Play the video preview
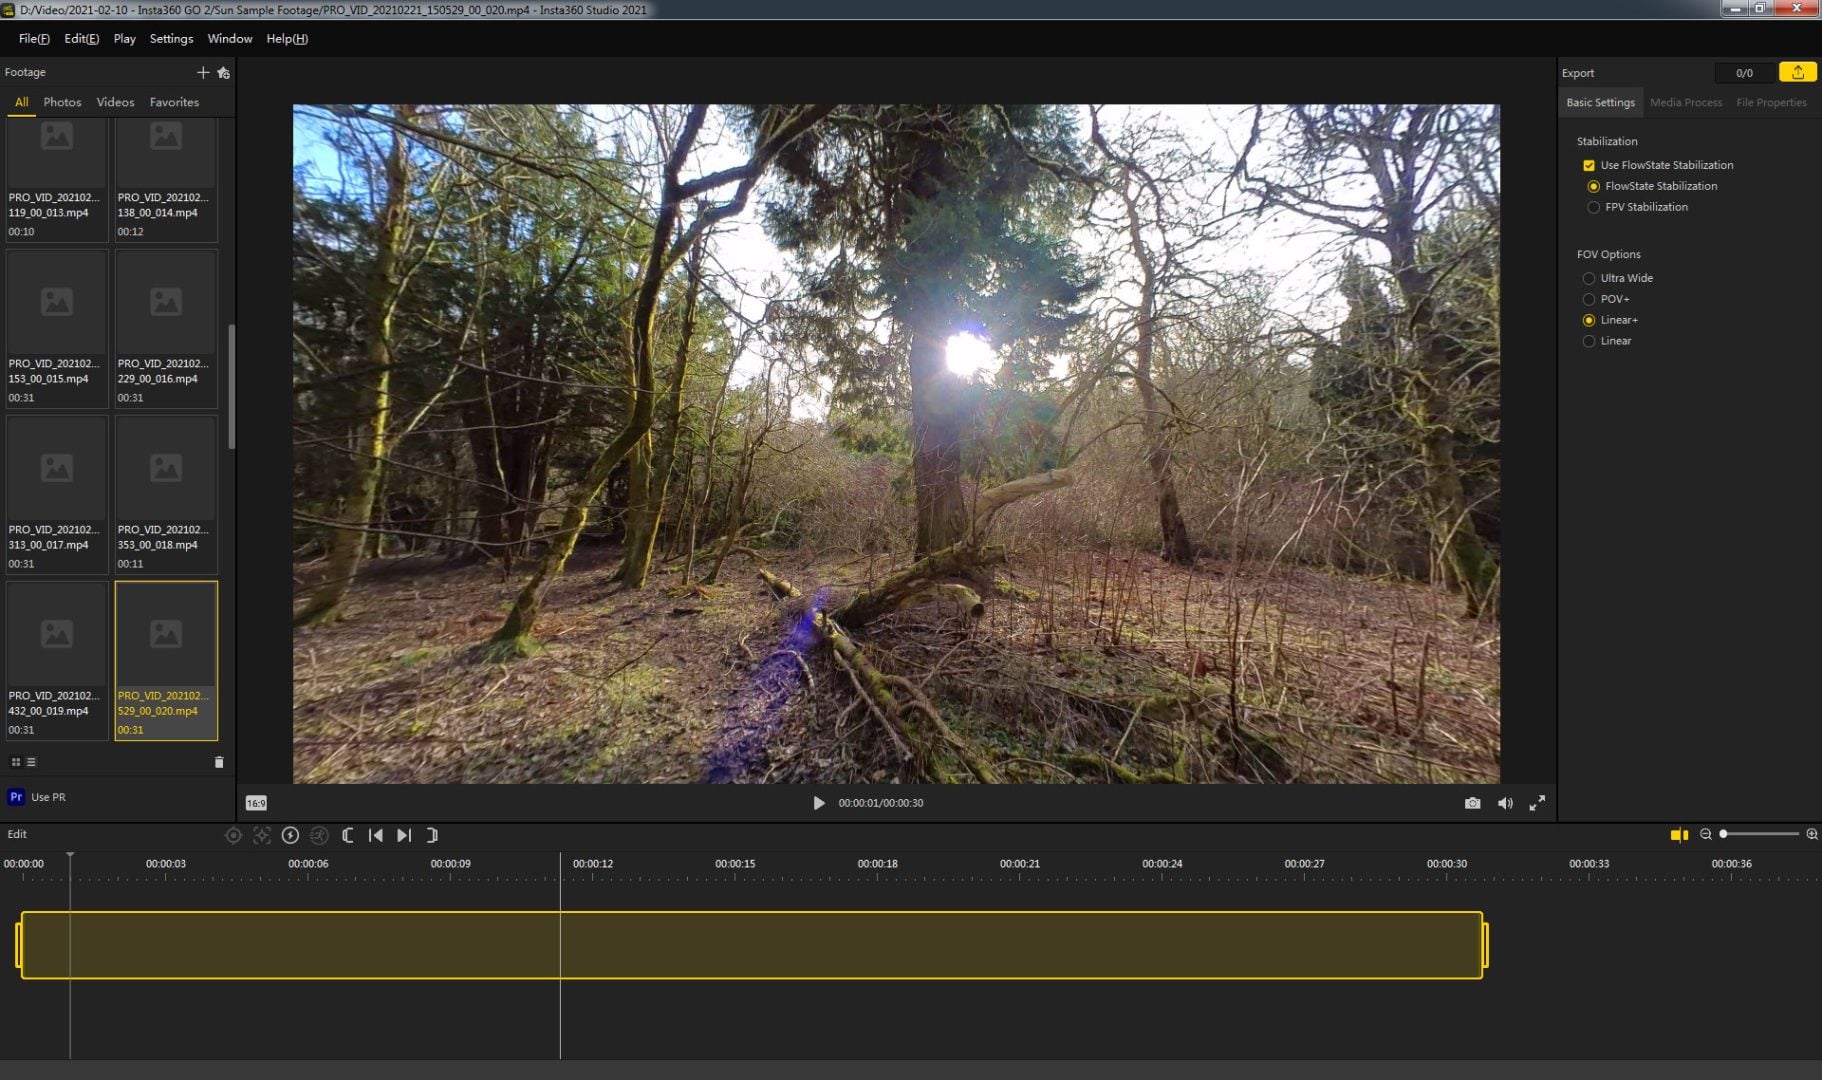The height and width of the screenshot is (1080, 1822). coord(818,803)
